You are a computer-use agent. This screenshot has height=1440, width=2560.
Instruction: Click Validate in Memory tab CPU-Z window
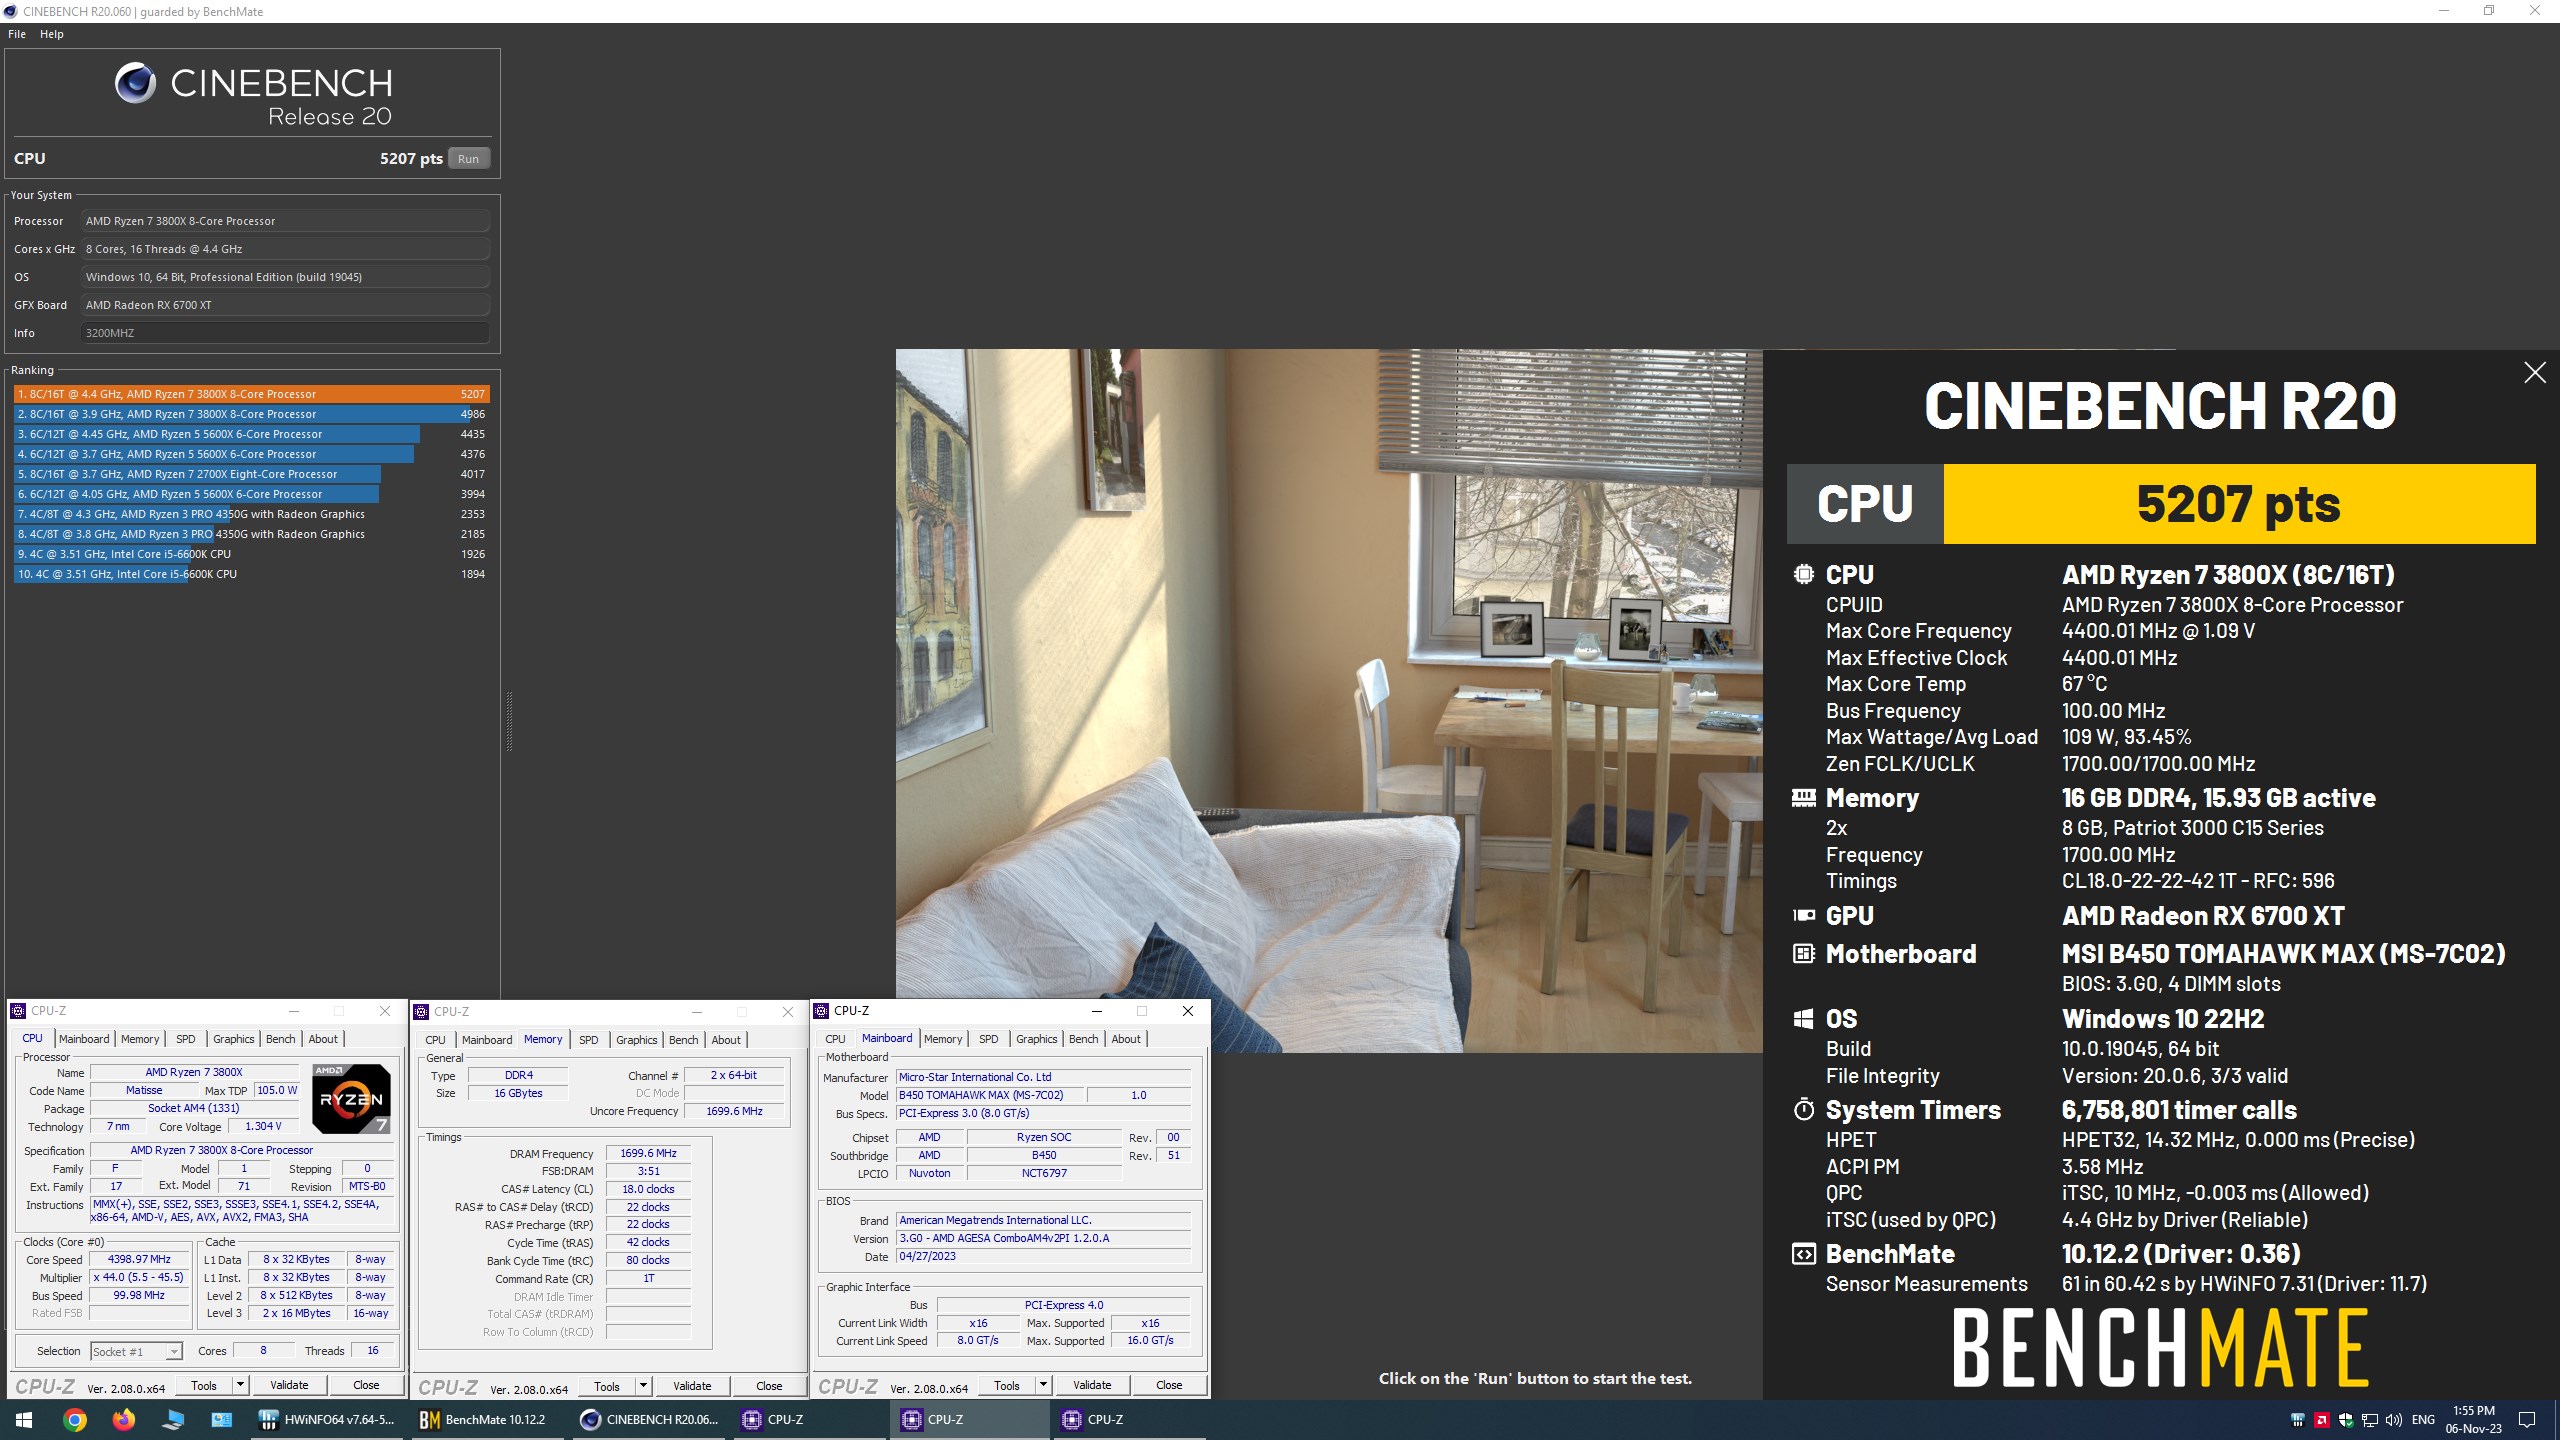click(692, 1386)
